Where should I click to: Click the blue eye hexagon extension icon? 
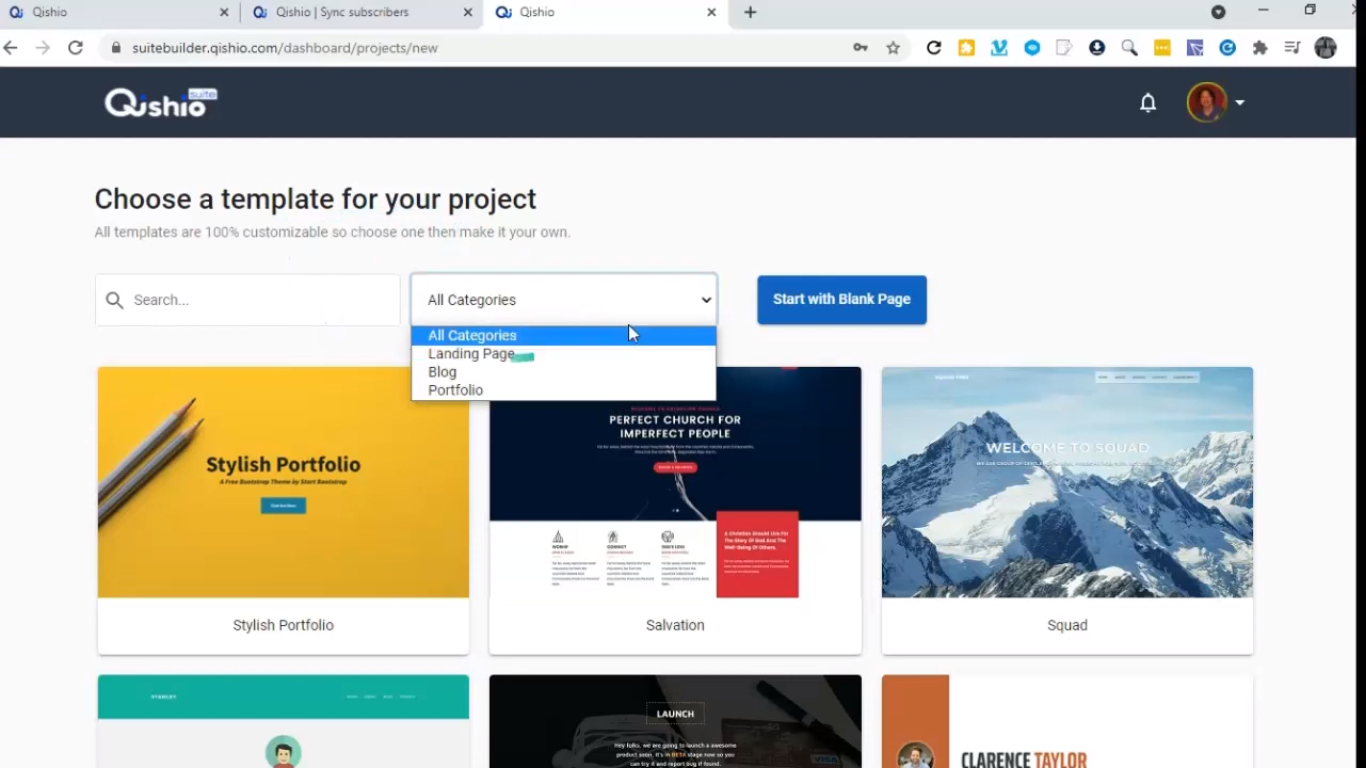(x=1032, y=48)
